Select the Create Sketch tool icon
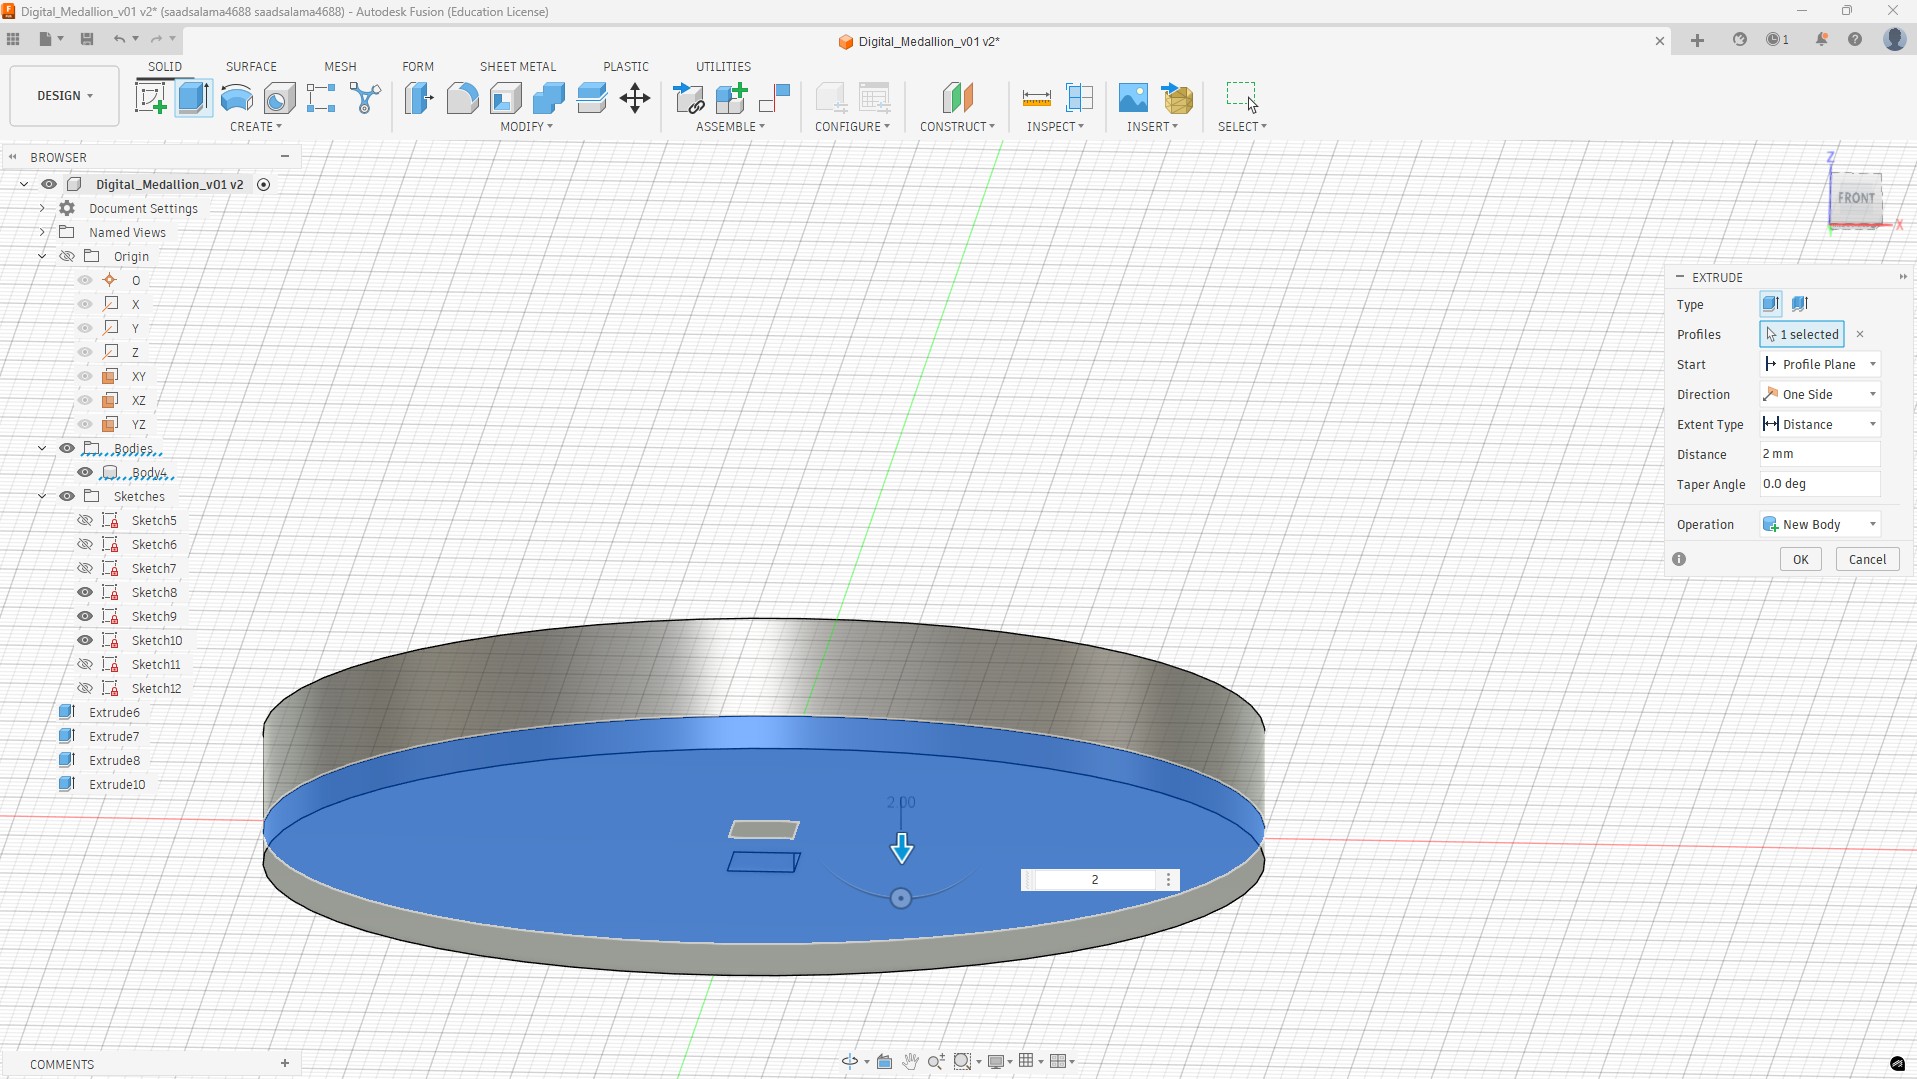 pyautogui.click(x=150, y=98)
